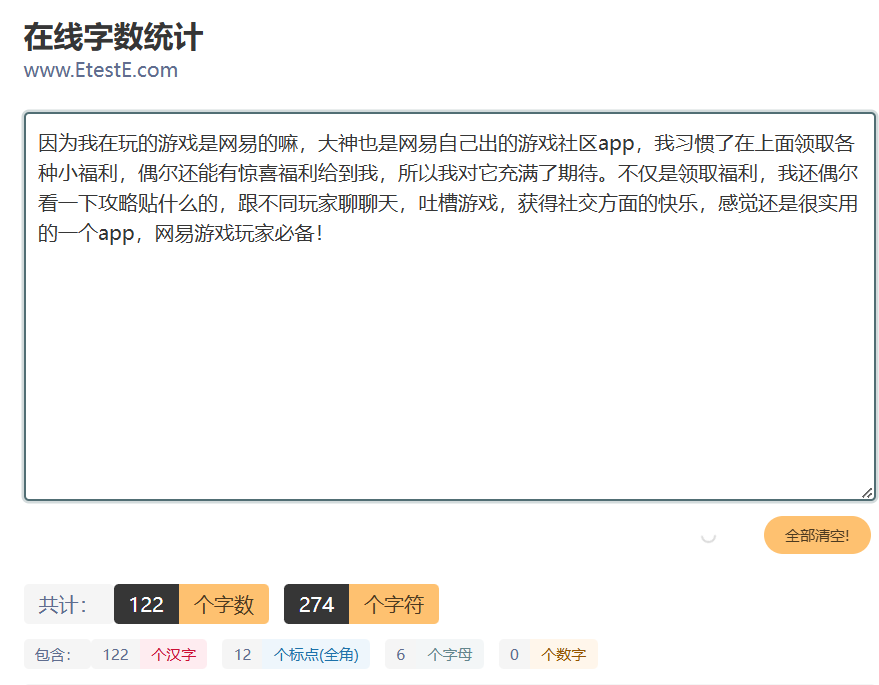The width and height of the screenshot is (879, 685).
Task: Open the www.EtestE.com link
Action: (x=101, y=70)
